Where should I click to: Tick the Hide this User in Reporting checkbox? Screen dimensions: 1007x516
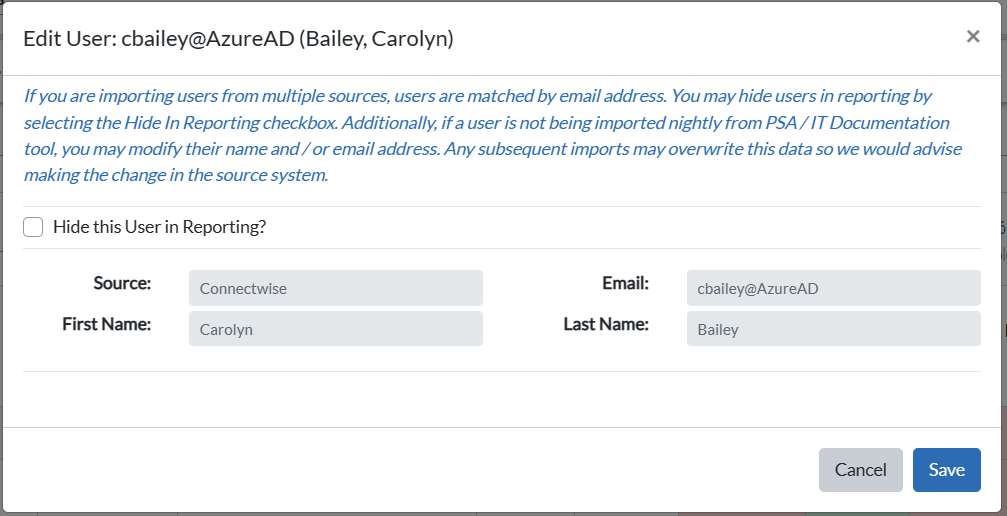pyautogui.click(x=33, y=227)
